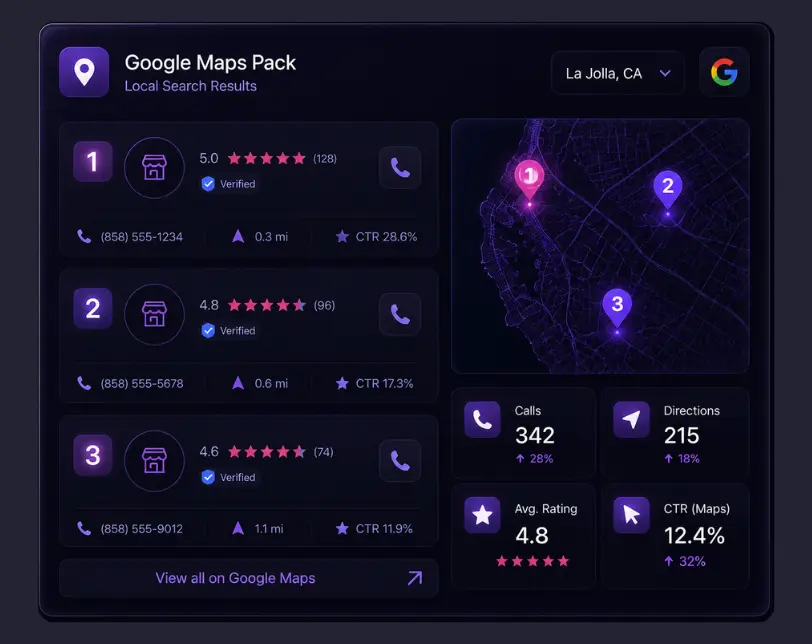Click the Local Search Results subtitle

point(191,86)
